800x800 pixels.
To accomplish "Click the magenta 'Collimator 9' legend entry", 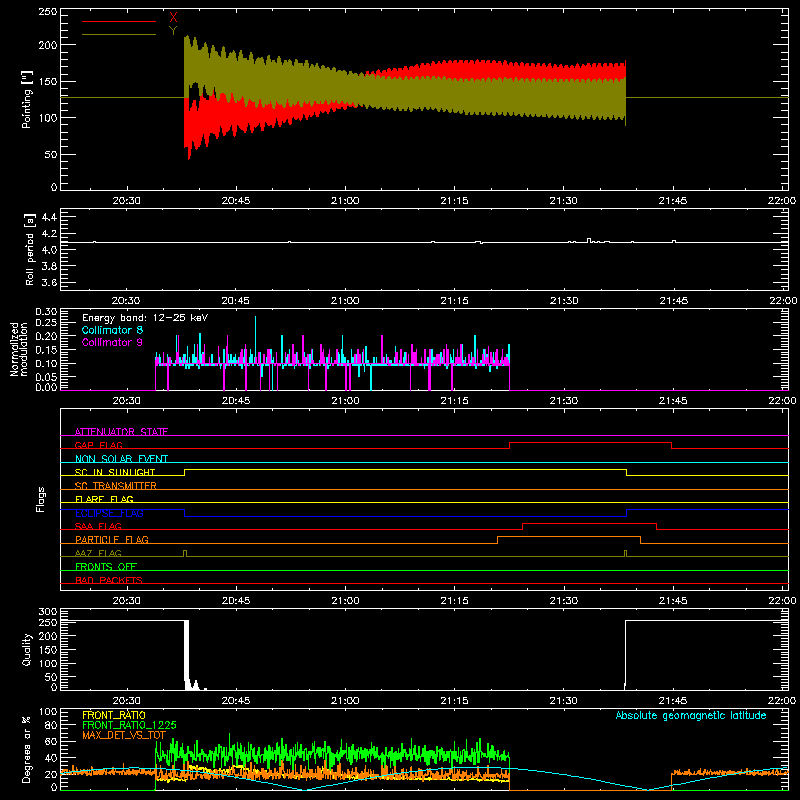I will coord(112,342).
